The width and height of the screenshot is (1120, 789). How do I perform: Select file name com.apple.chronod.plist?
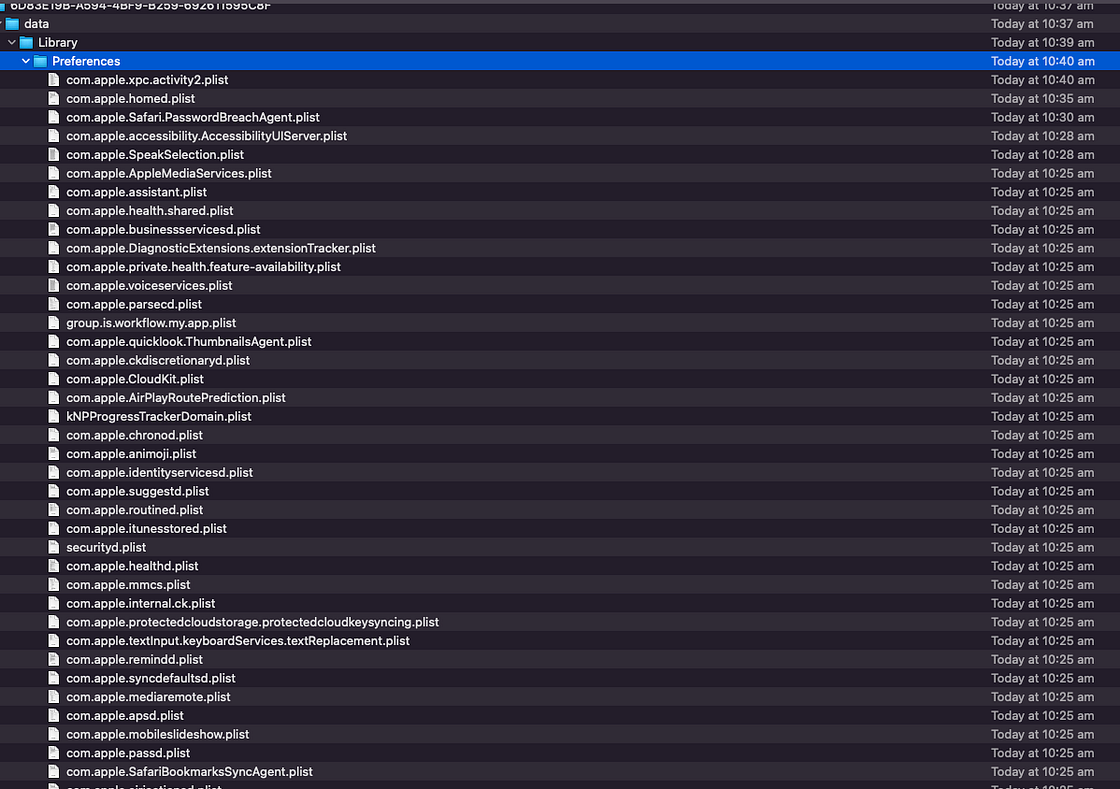(134, 435)
